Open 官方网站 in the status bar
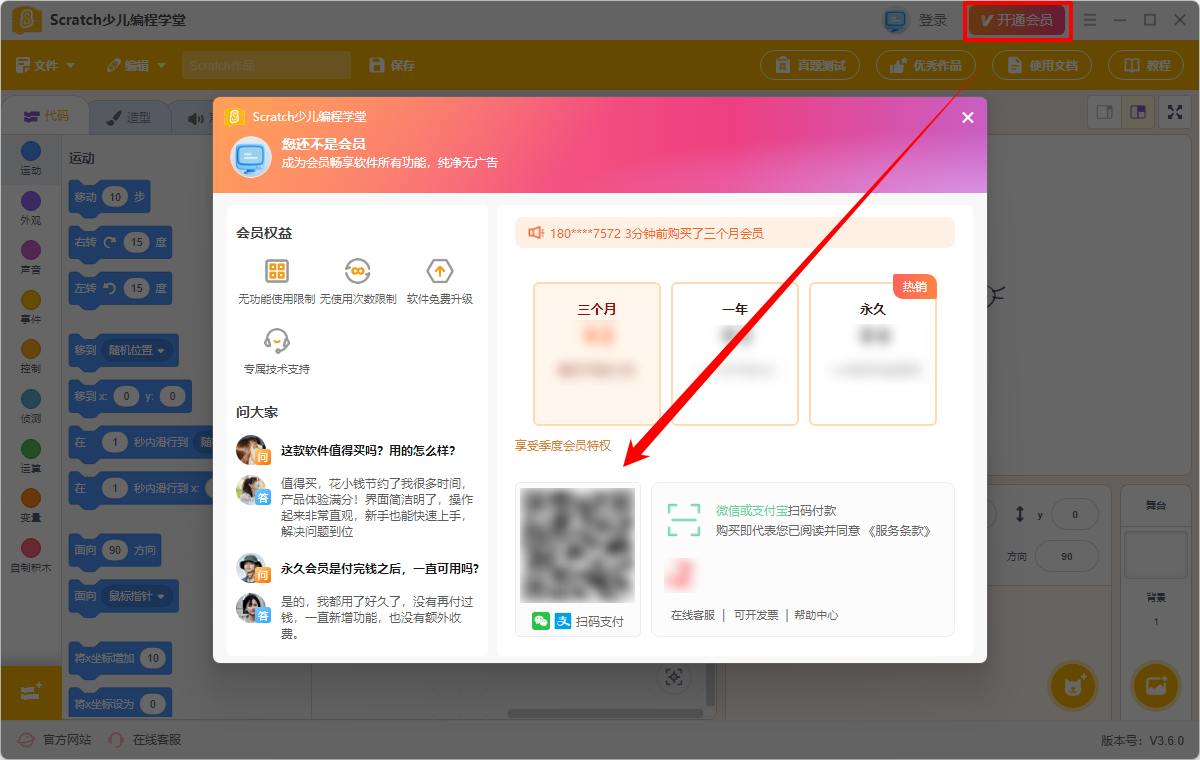The width and height of the screenshot is (1200, 760). tap(53, 740)
